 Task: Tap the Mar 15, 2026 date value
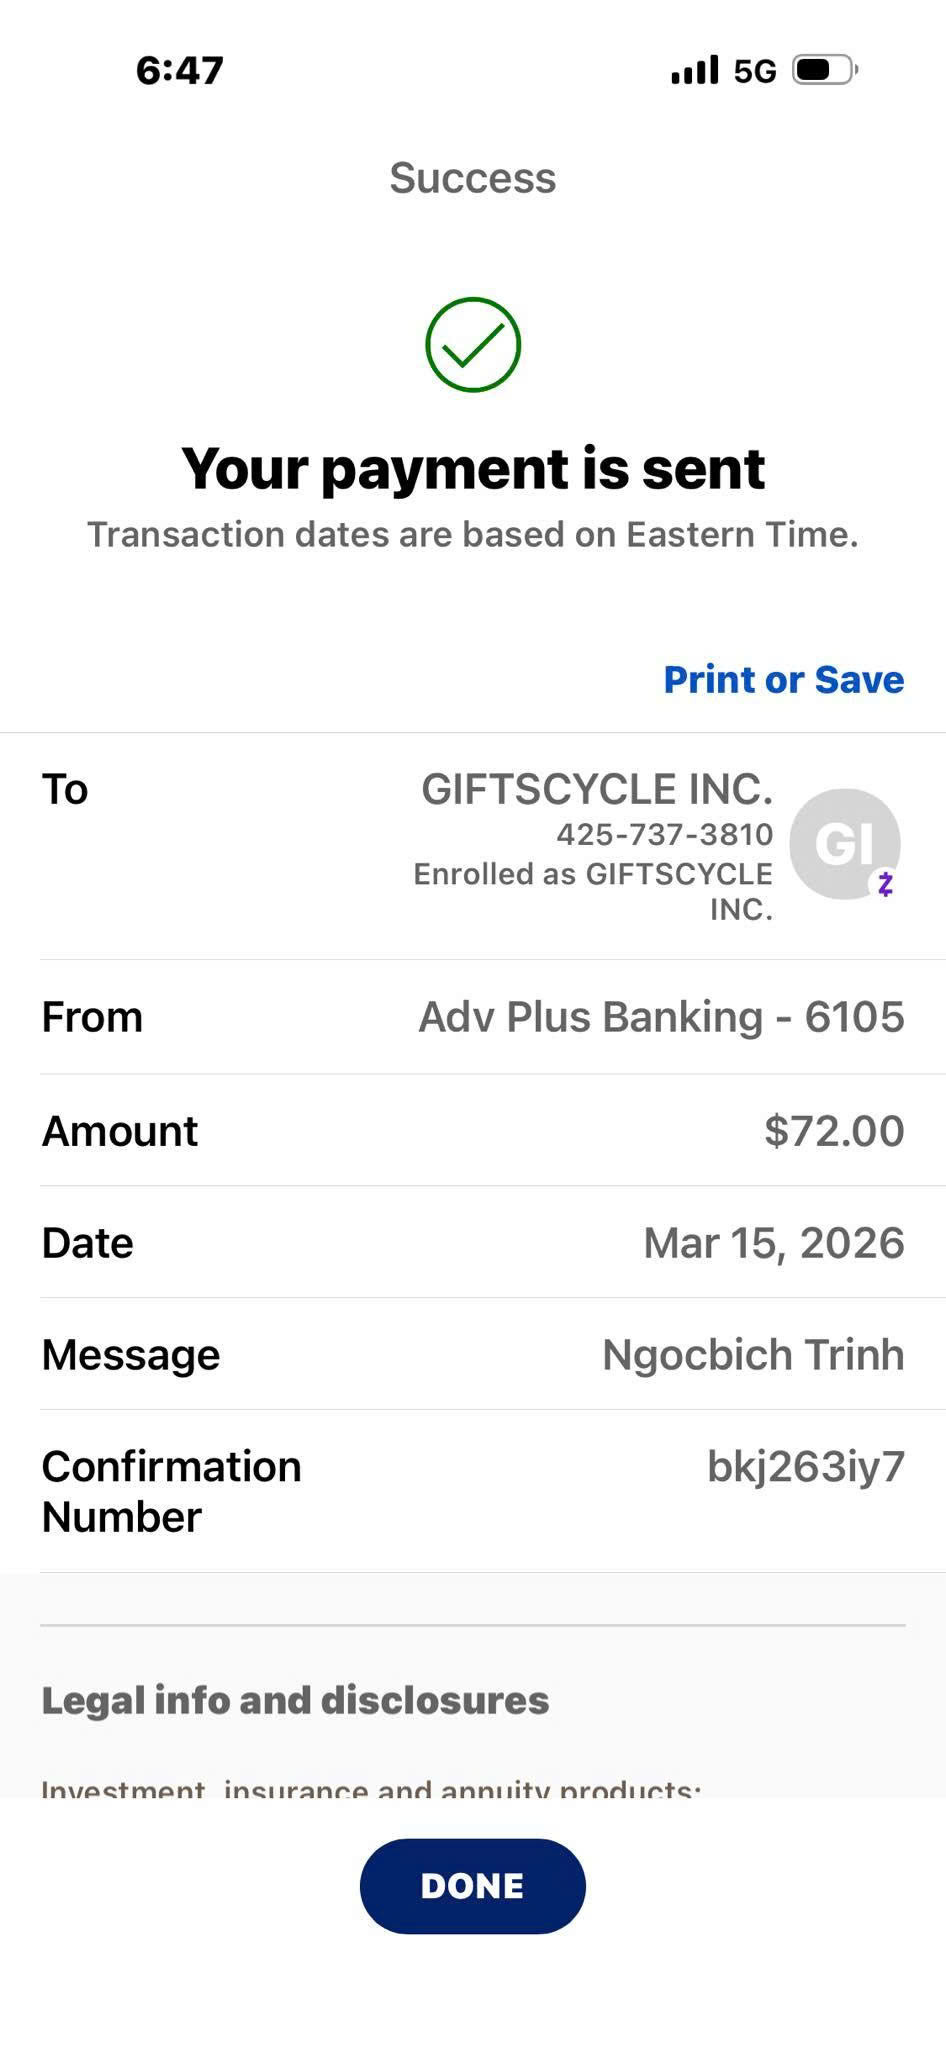[774, 1243]
